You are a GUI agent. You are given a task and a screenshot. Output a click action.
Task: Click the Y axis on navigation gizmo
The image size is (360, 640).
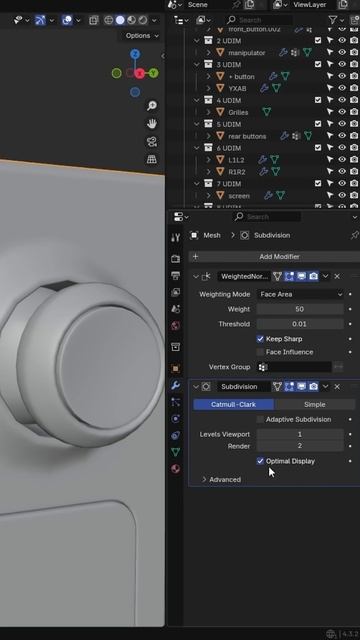click(x=153, y=73)
